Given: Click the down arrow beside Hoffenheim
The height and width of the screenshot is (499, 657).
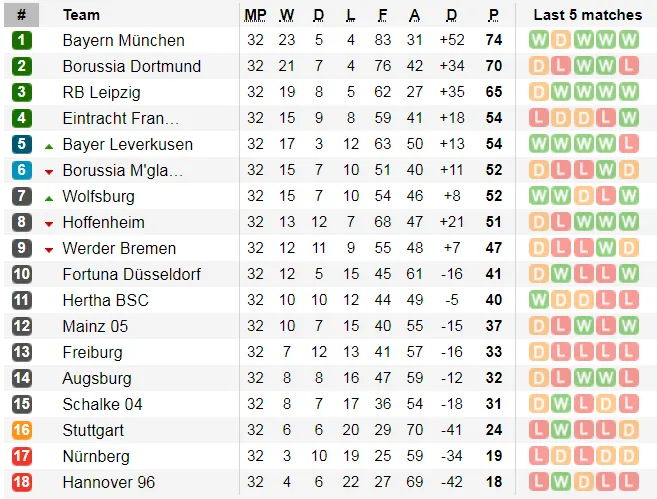Looking at the screenshot, I should (x=48, y=223).
